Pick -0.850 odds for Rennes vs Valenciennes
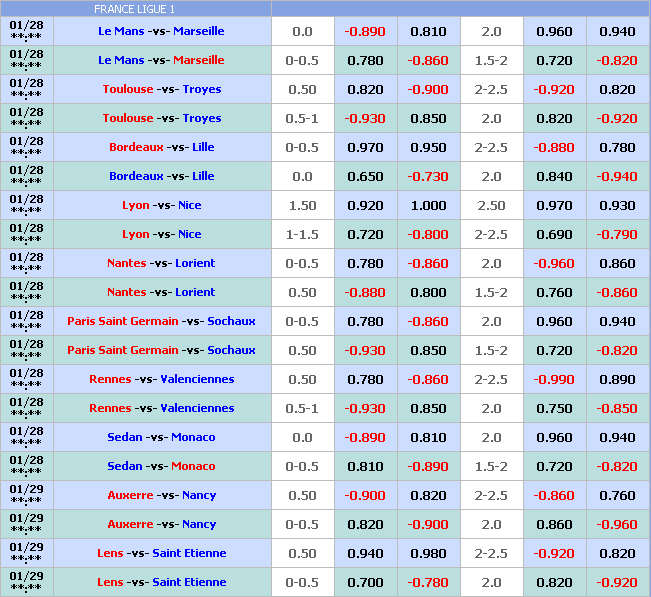Viewport: 651px width, 597px height. click(x=617, y=408)
